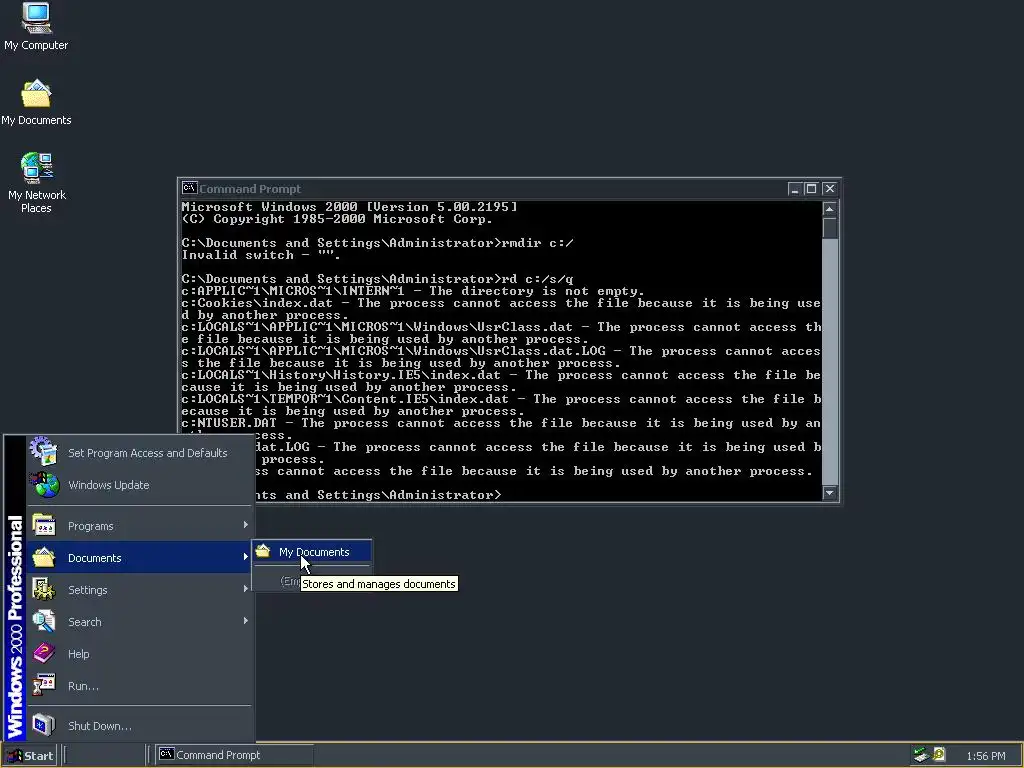Screen dimensions: 1024x768
Task: Open the My Computer desktop icon
Action: tap(36, 26)
